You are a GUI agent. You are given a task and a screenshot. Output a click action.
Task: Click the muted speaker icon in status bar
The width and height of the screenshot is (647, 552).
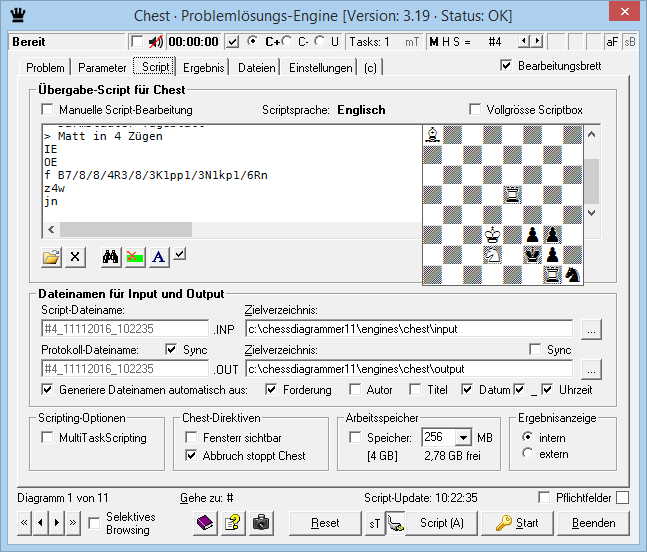pos(156,42)
